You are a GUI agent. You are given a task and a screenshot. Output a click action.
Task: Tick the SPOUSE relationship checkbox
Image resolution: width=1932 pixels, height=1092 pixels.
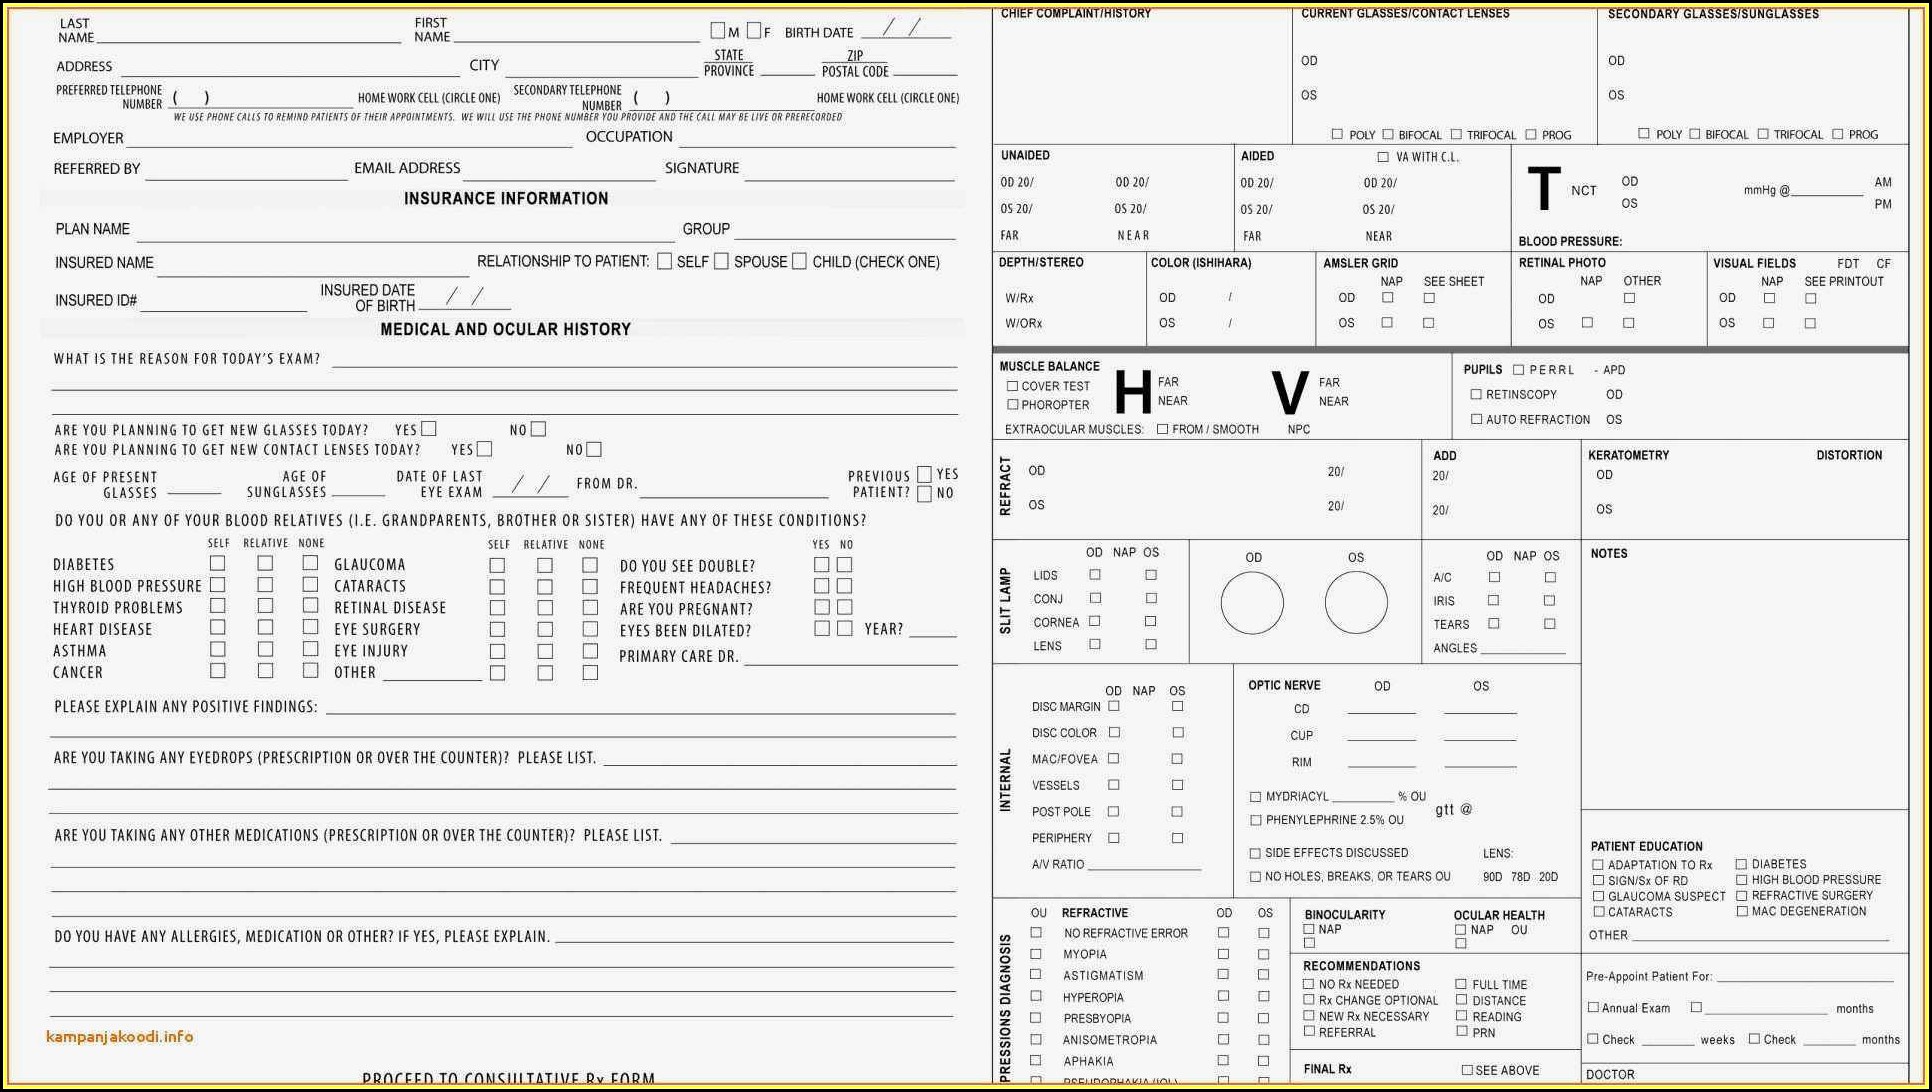coord(721,261)
